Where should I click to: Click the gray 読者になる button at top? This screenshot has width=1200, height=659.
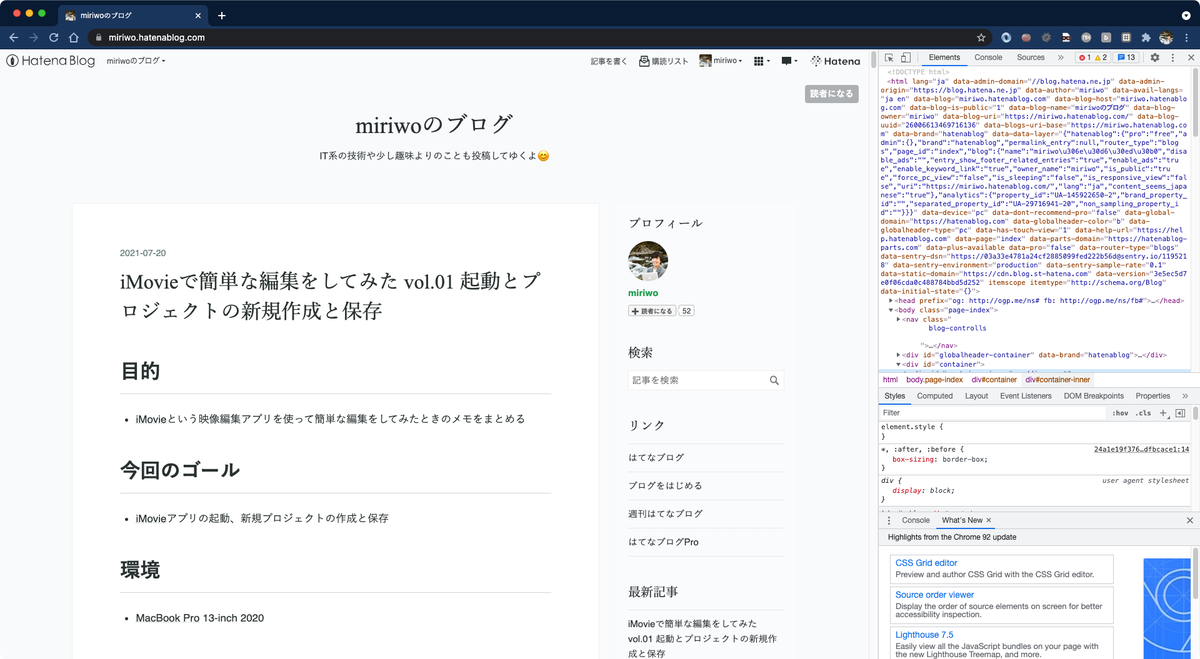[832, 94]
